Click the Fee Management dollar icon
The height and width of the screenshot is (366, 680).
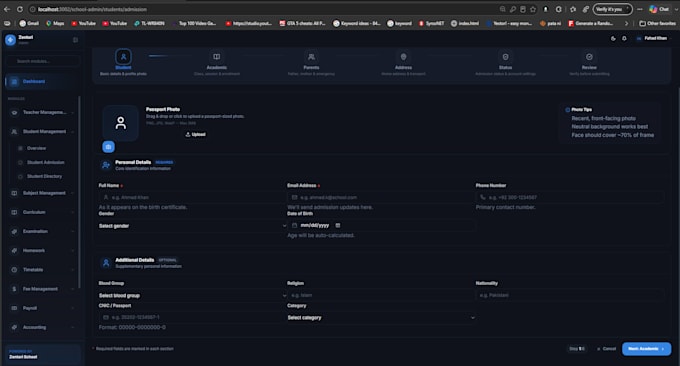[x=14, y=289]
